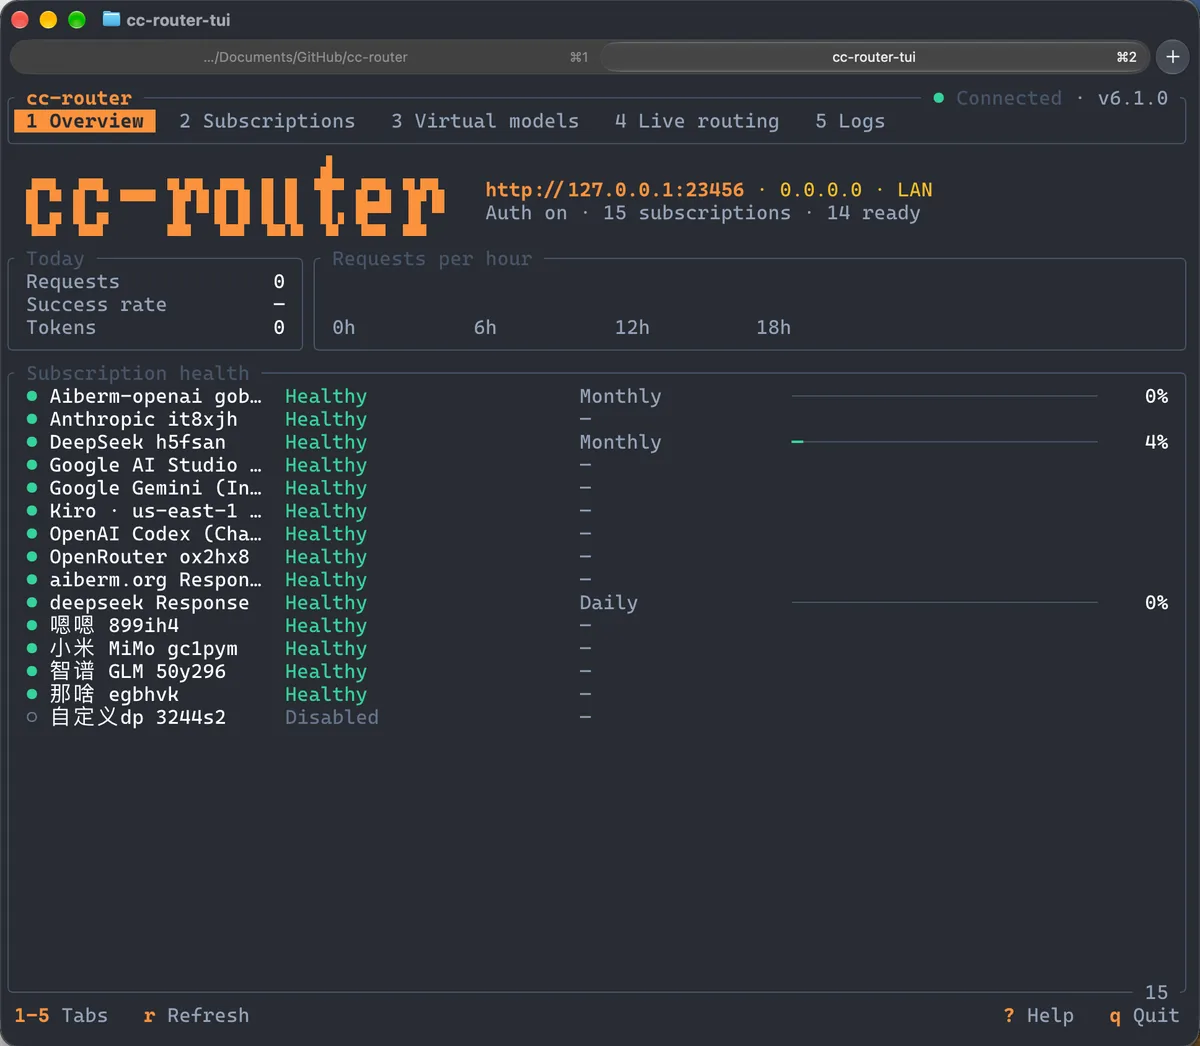Click the Daily label of deepseek Response
The width and height of the screenshot is (1200, 1046).
608,603
